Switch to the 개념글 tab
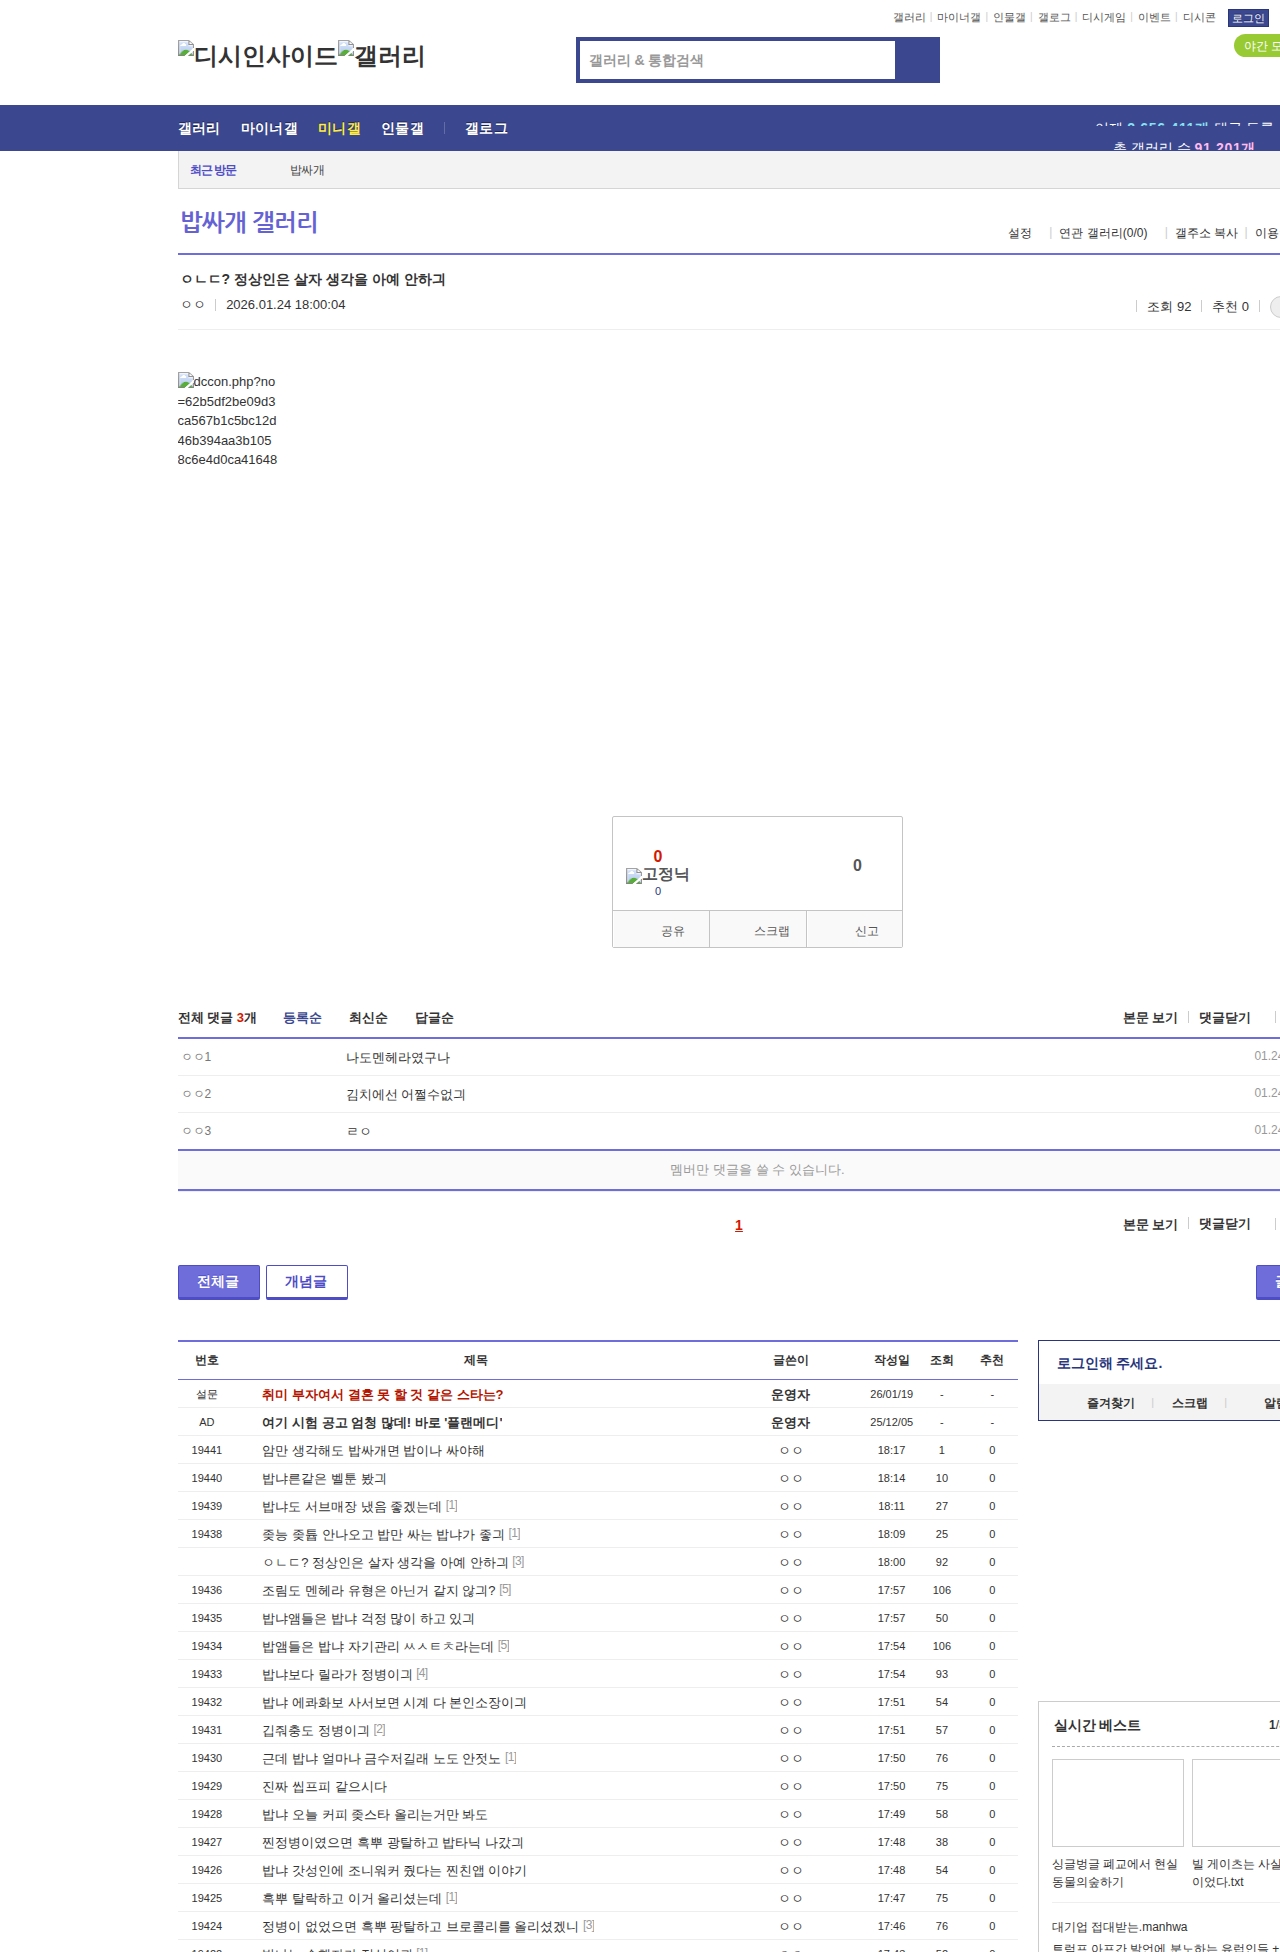This screenshot has width=1280, height=1952. [x=306, y=1282]
